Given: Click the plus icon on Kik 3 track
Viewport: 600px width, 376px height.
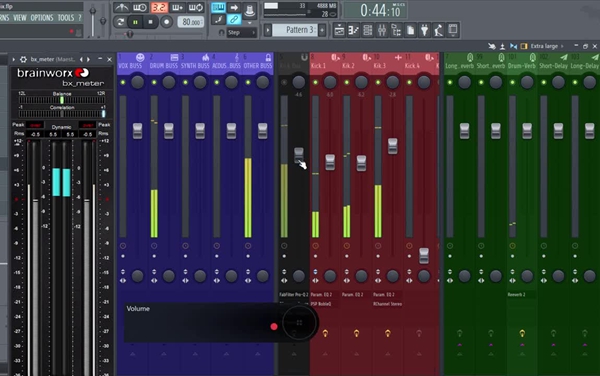Looking at the screenshot, I should coord(398,57).
